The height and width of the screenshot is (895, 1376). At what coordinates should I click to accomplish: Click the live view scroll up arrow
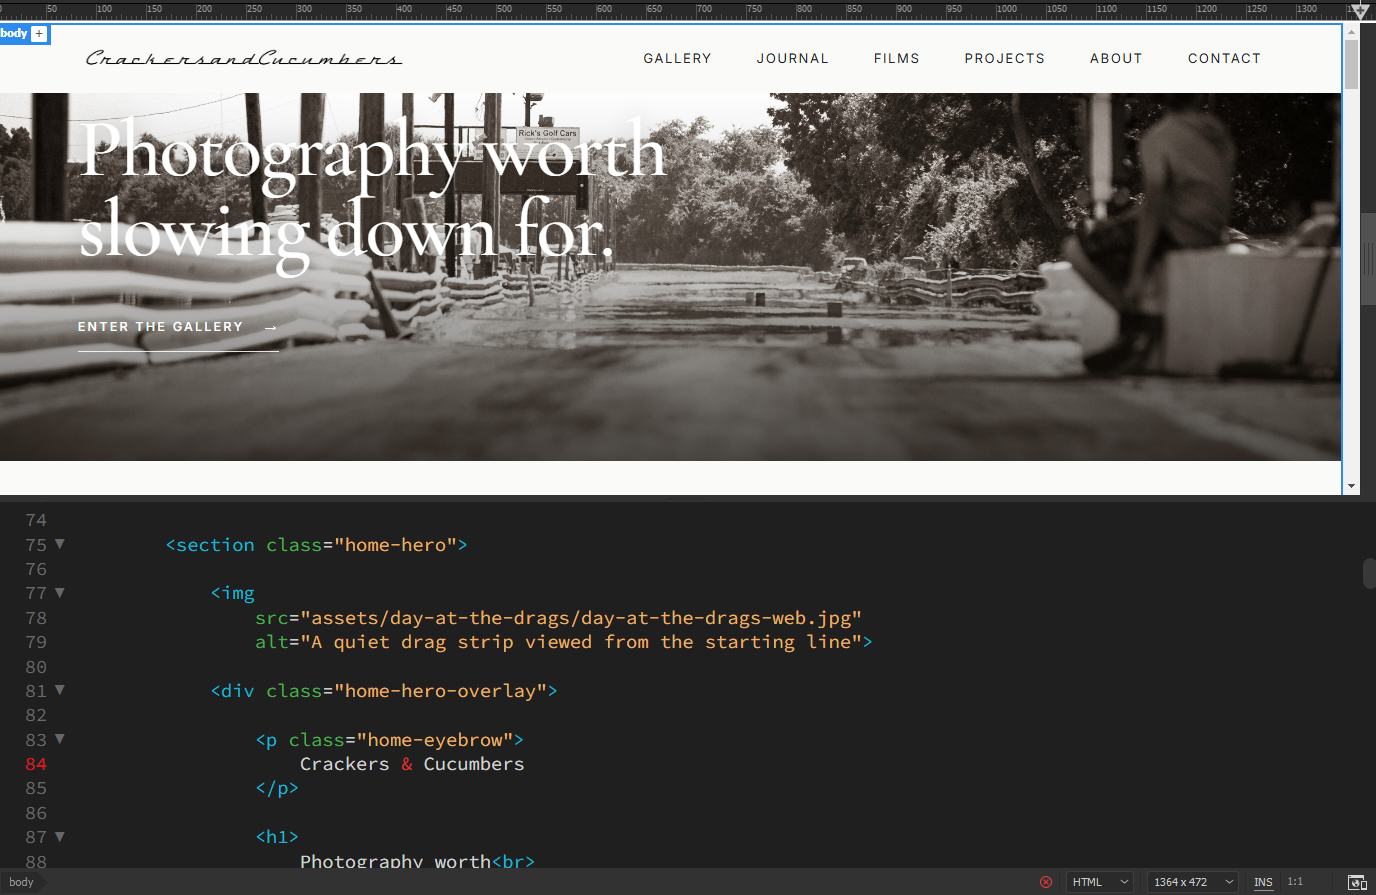click(1352, 32)
